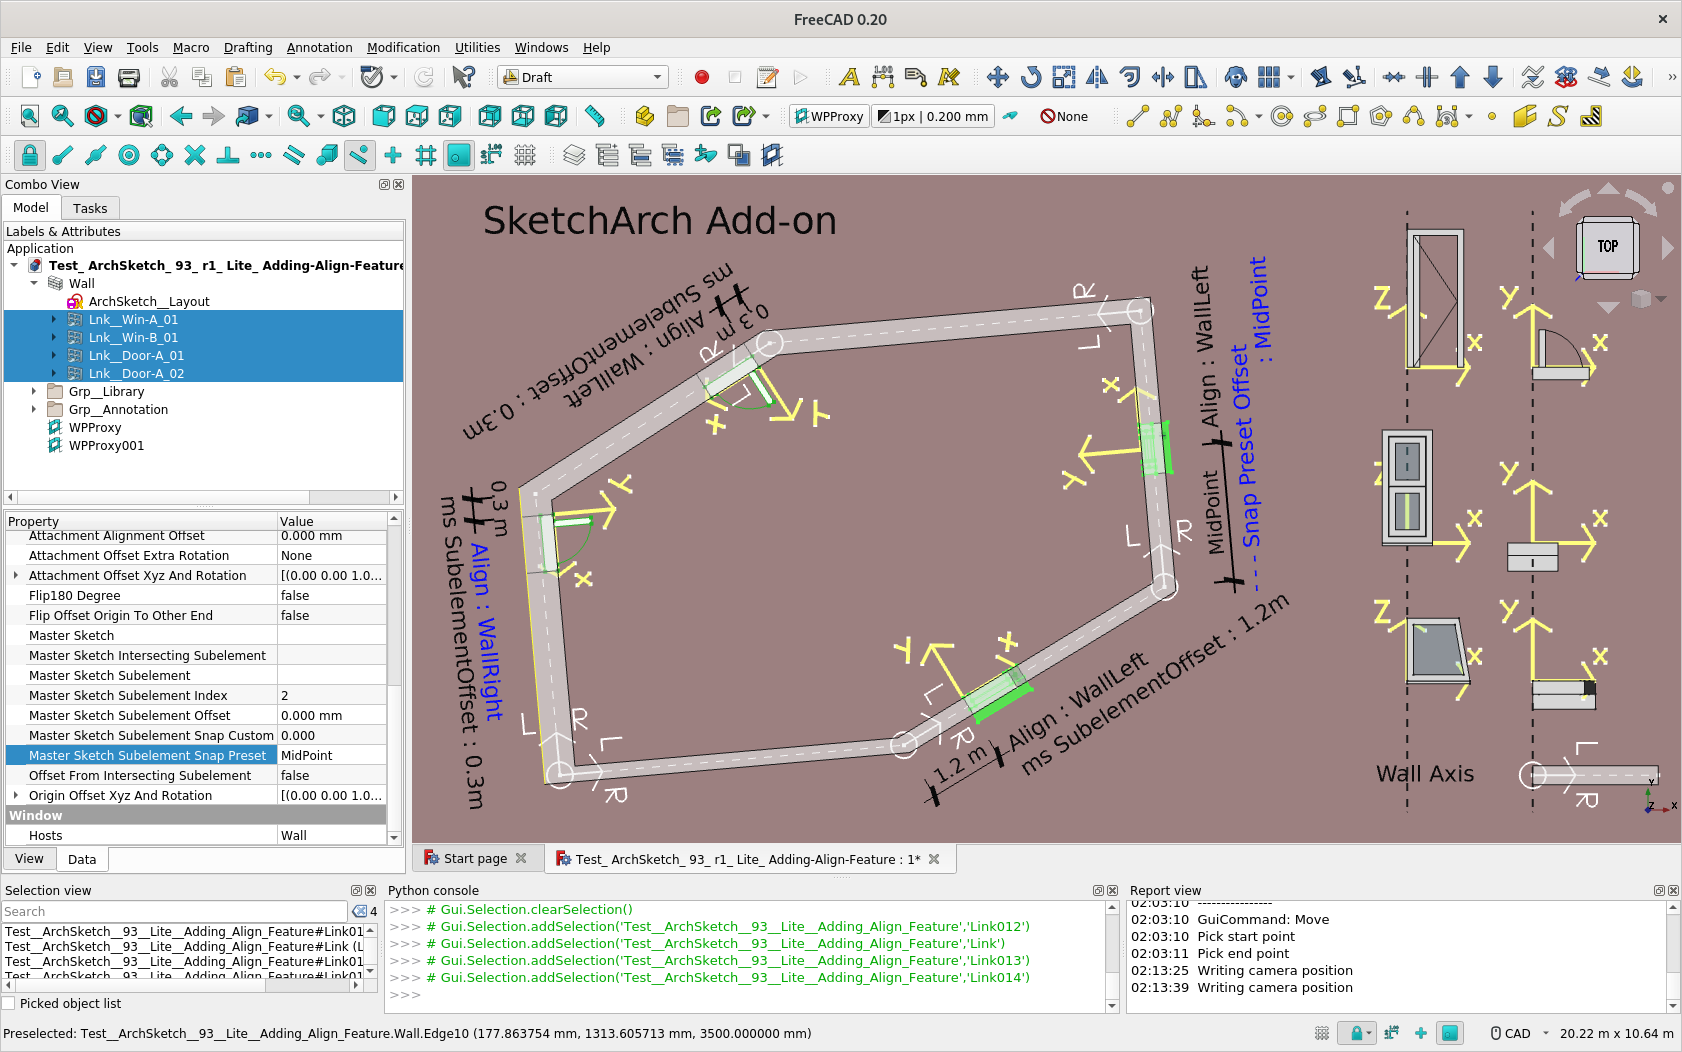Click the Print icon
Image resolution: width=1682 pixels, height=1052 pixels.
[129, 77]
